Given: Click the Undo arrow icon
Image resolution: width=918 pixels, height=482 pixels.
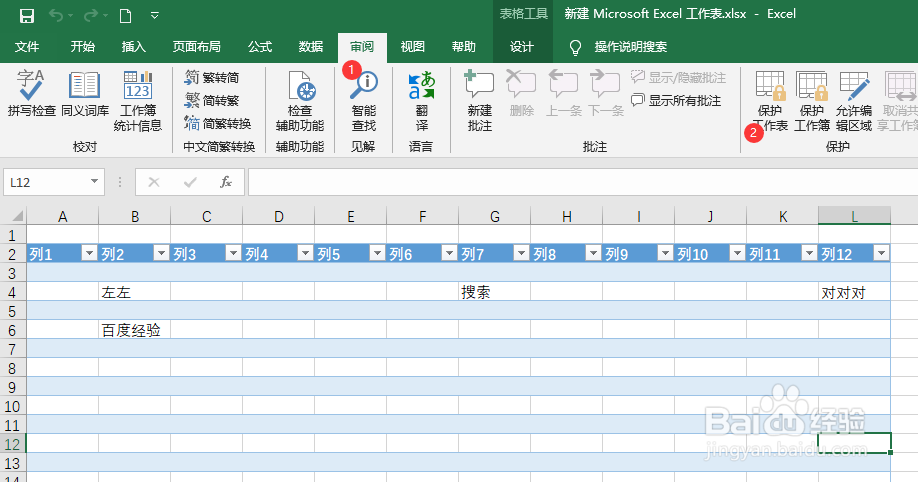Looking at the screenshot, I should (56, 16).
